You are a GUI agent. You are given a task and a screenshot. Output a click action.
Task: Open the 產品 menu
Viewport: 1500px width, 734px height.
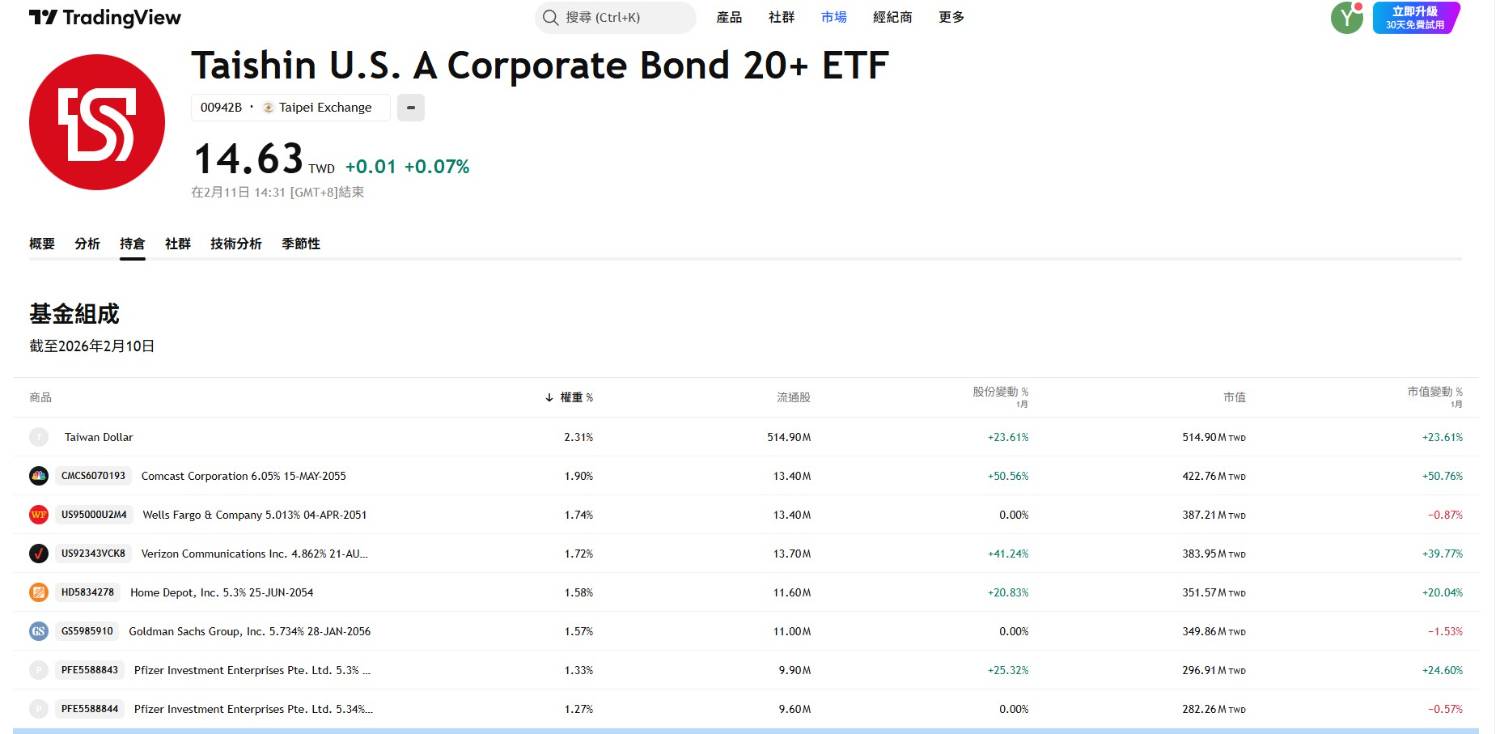[x=729, y=17]
